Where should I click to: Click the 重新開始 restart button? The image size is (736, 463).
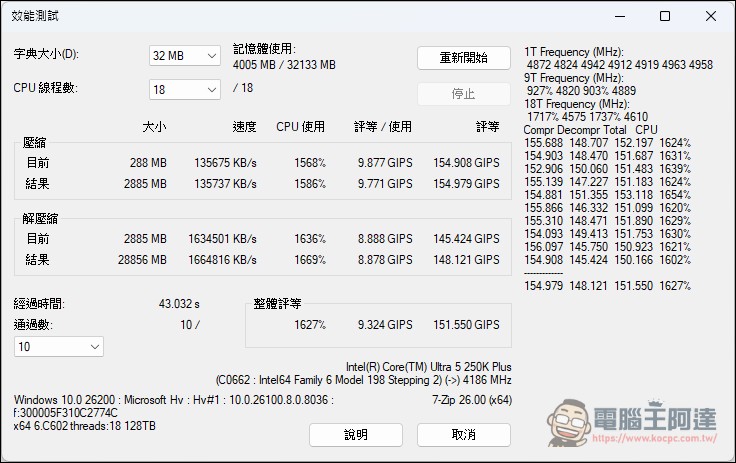click(464, 58)
